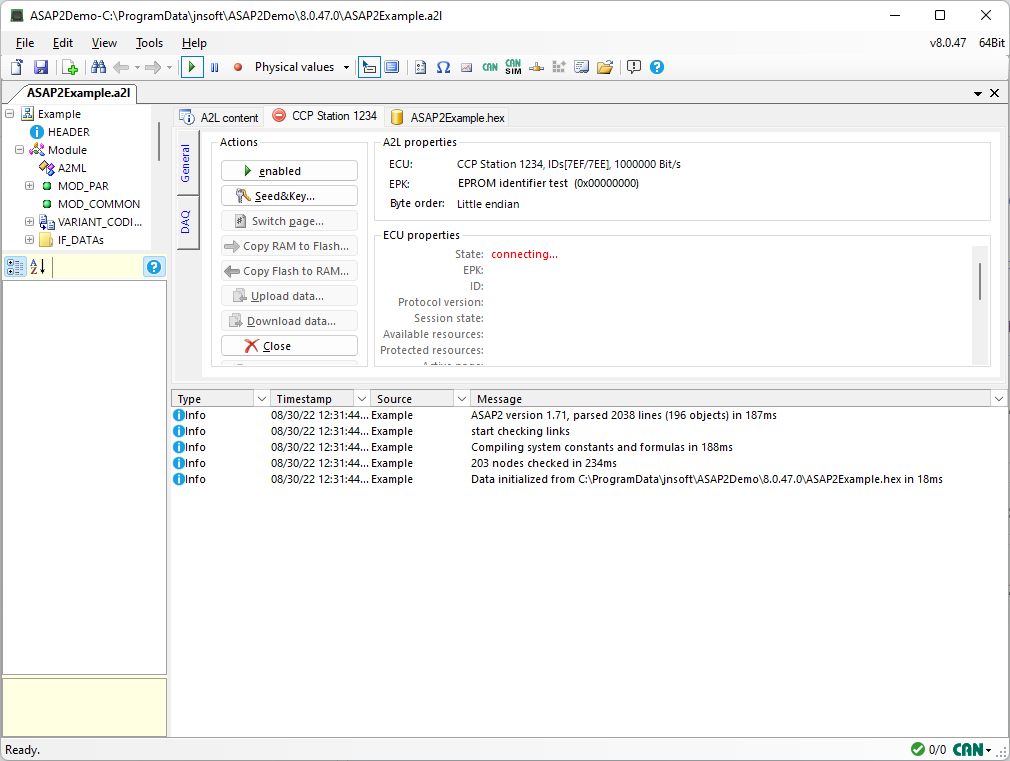This screenshot has height=761, width=1010.
Task: Expand the MOD_PAR tree node
Action: 30,186
